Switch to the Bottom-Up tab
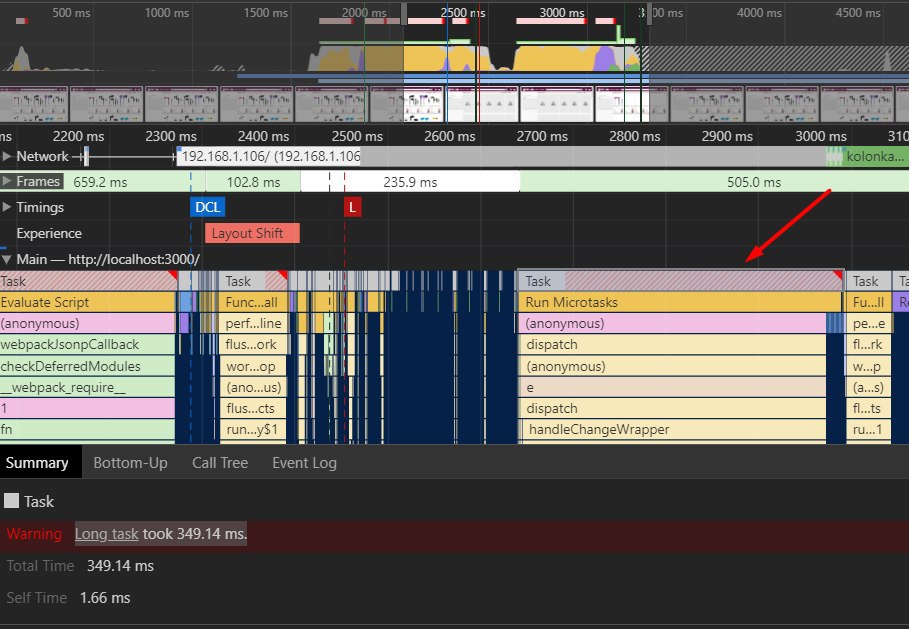 (130, 463)
